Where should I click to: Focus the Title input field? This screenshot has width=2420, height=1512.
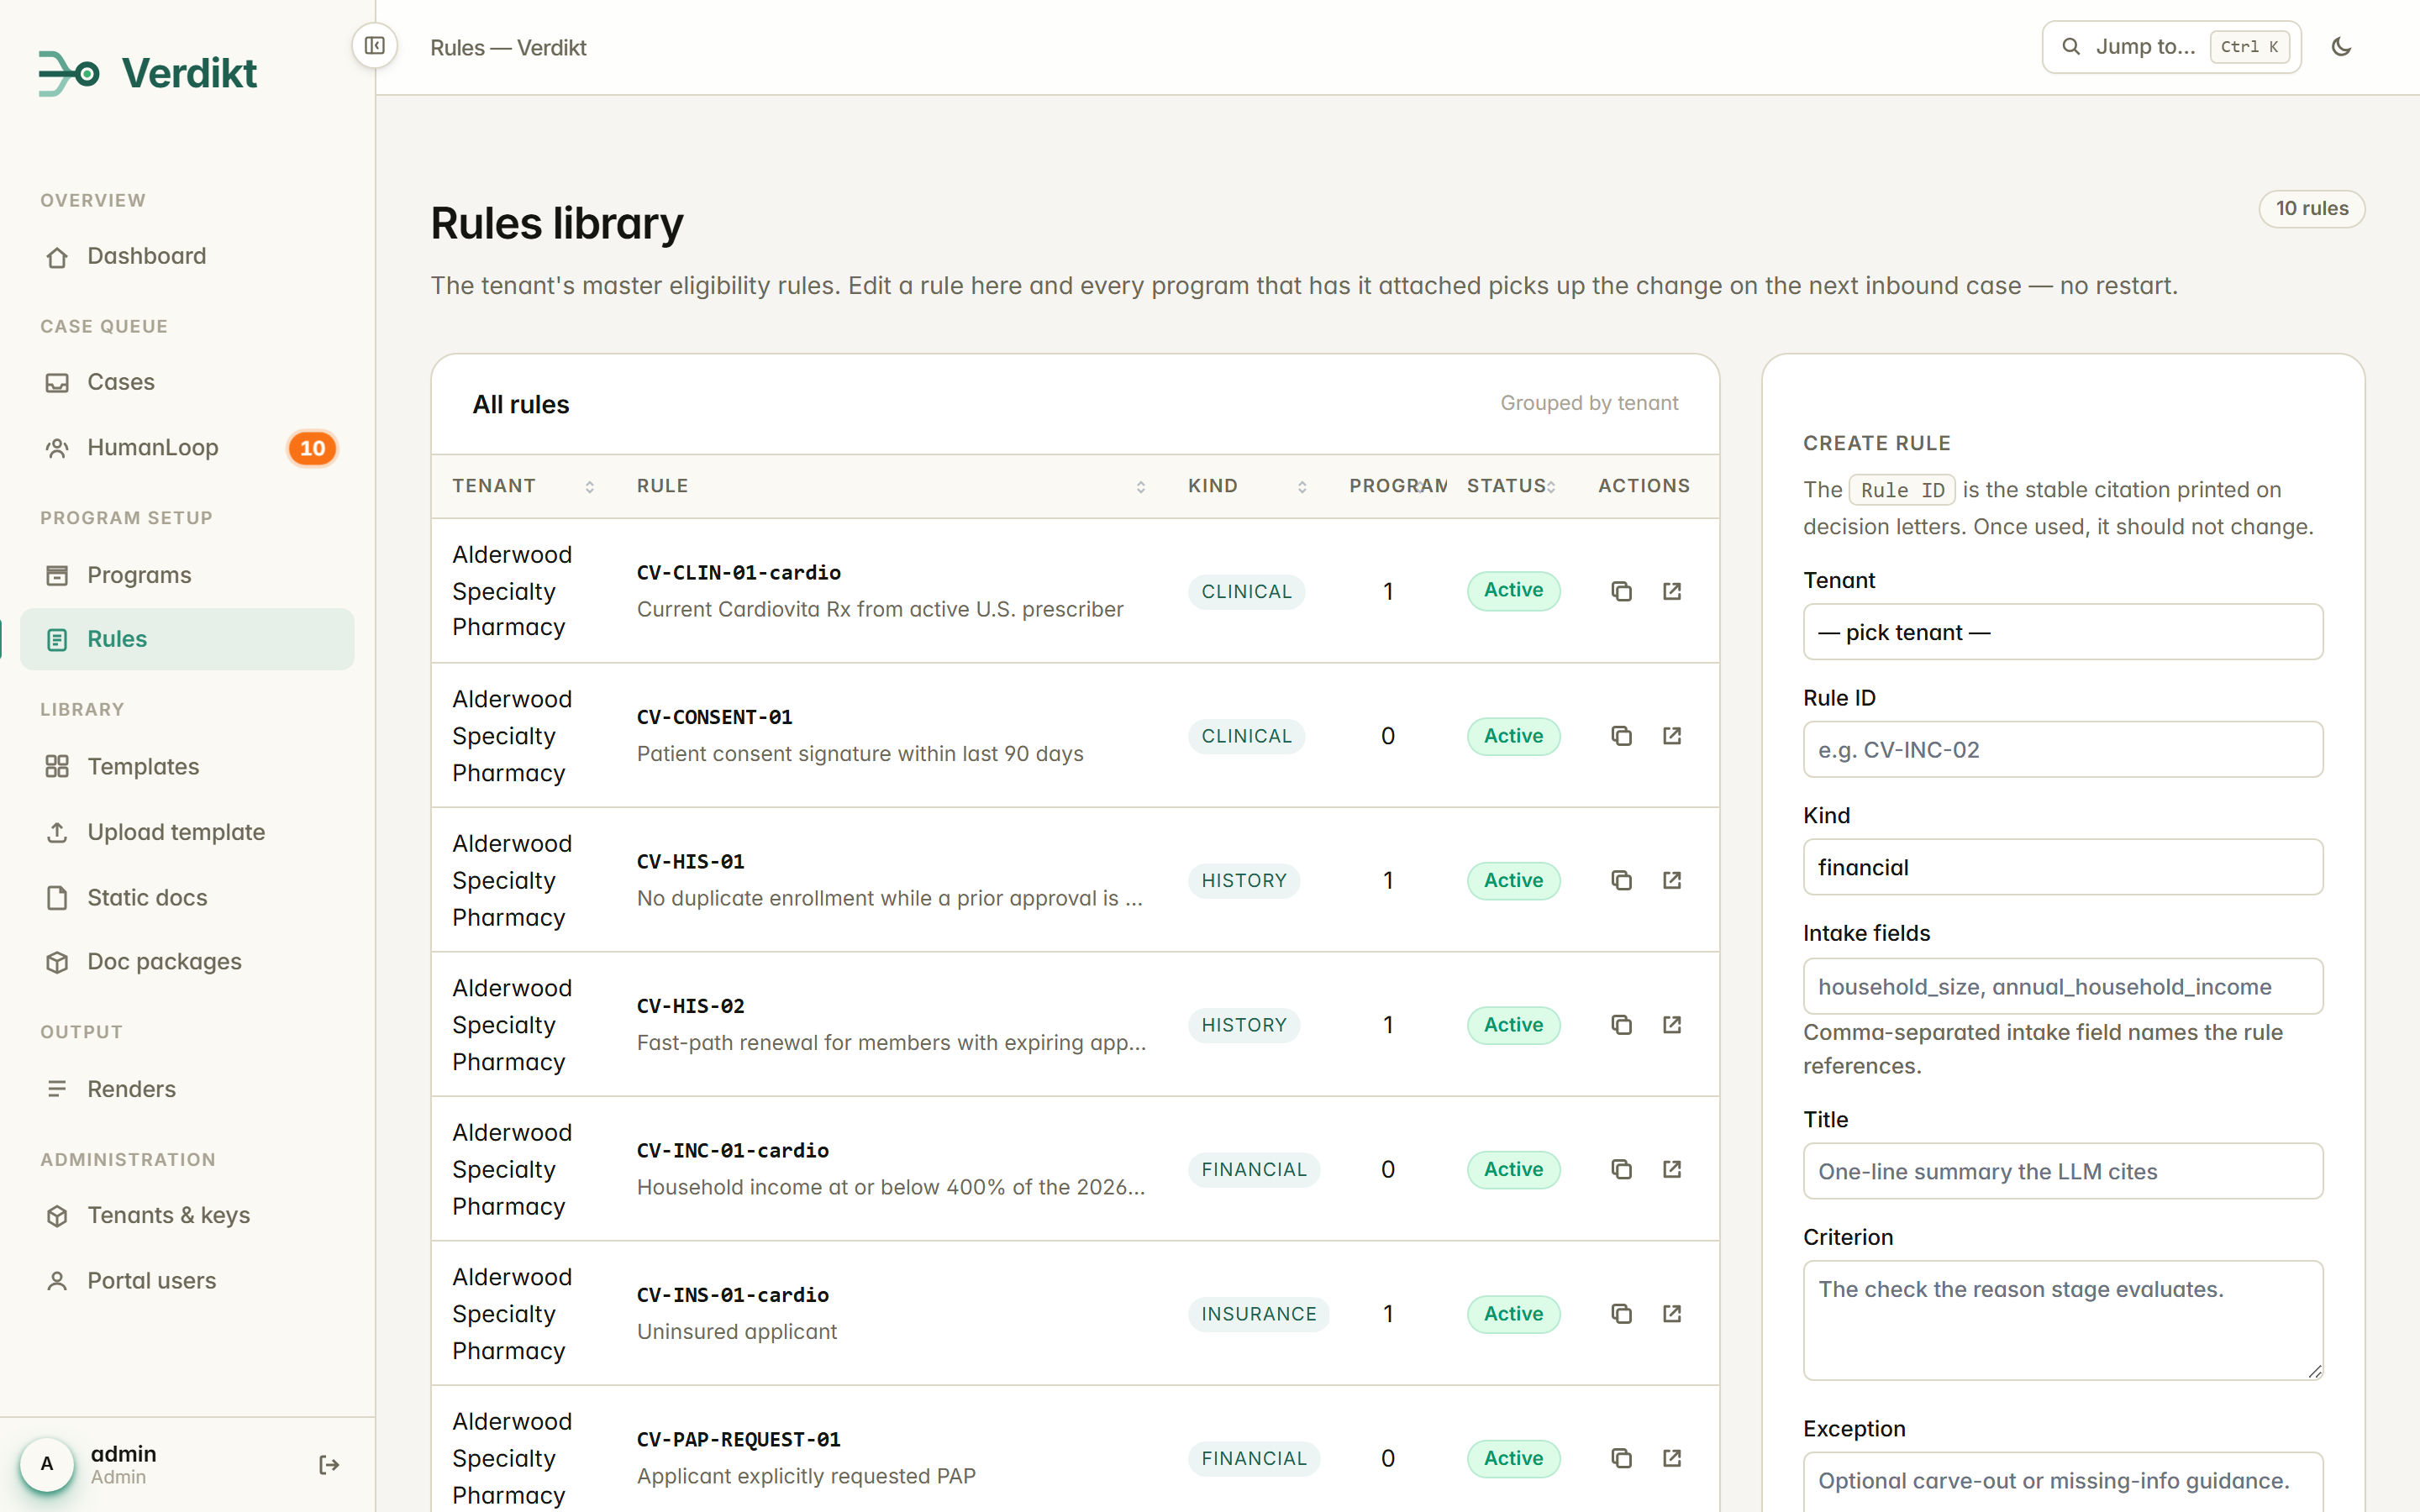coord(2062,1171)
